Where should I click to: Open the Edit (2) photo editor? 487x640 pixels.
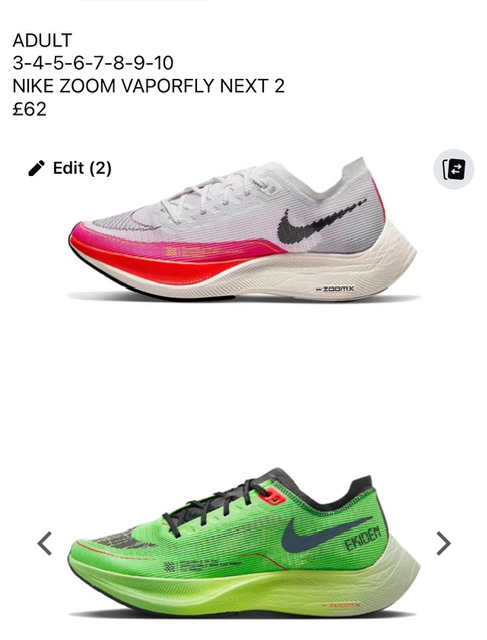click(70, 168)
